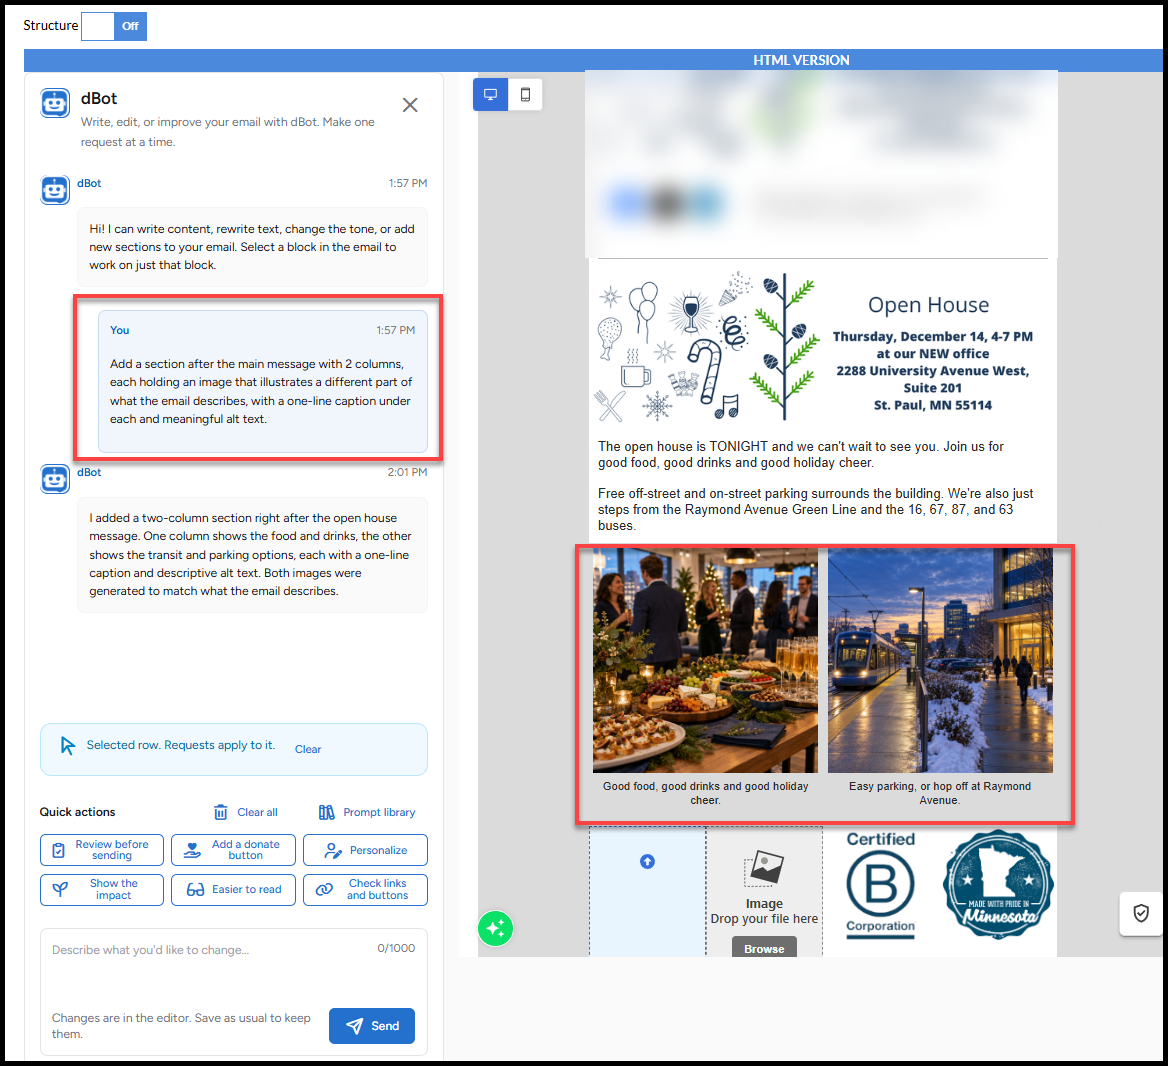Click the Certified B Corporation logo
The width and height of the screenshot is (1168, 1066).
click(x=880, y=885)
